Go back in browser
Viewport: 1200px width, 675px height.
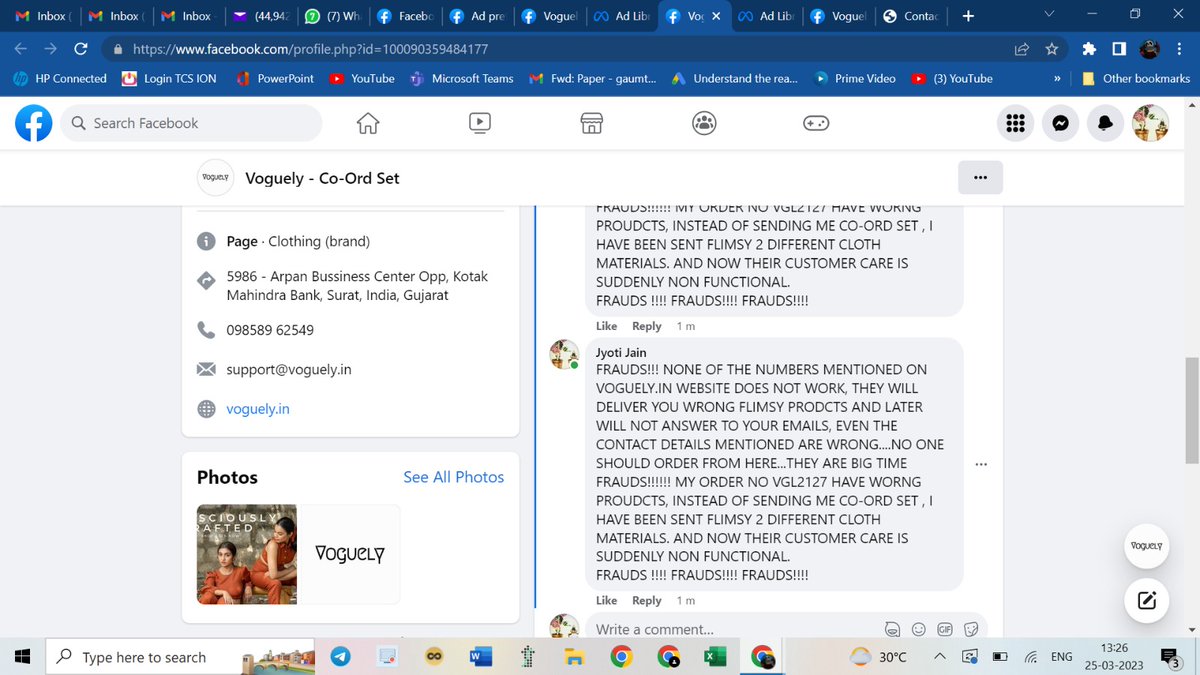[21, 48]
